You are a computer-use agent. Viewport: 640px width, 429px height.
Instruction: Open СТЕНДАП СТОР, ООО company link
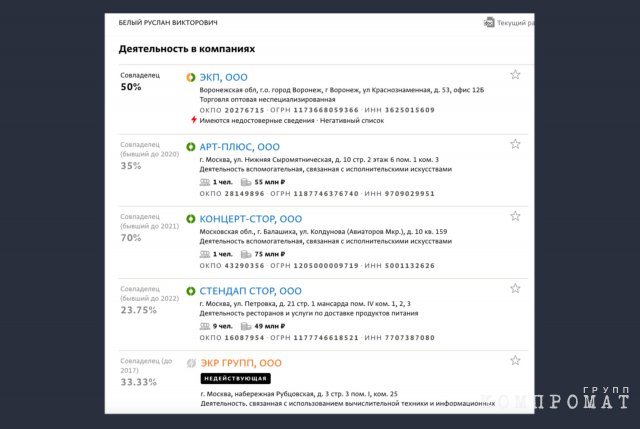[x=250, y=291]
